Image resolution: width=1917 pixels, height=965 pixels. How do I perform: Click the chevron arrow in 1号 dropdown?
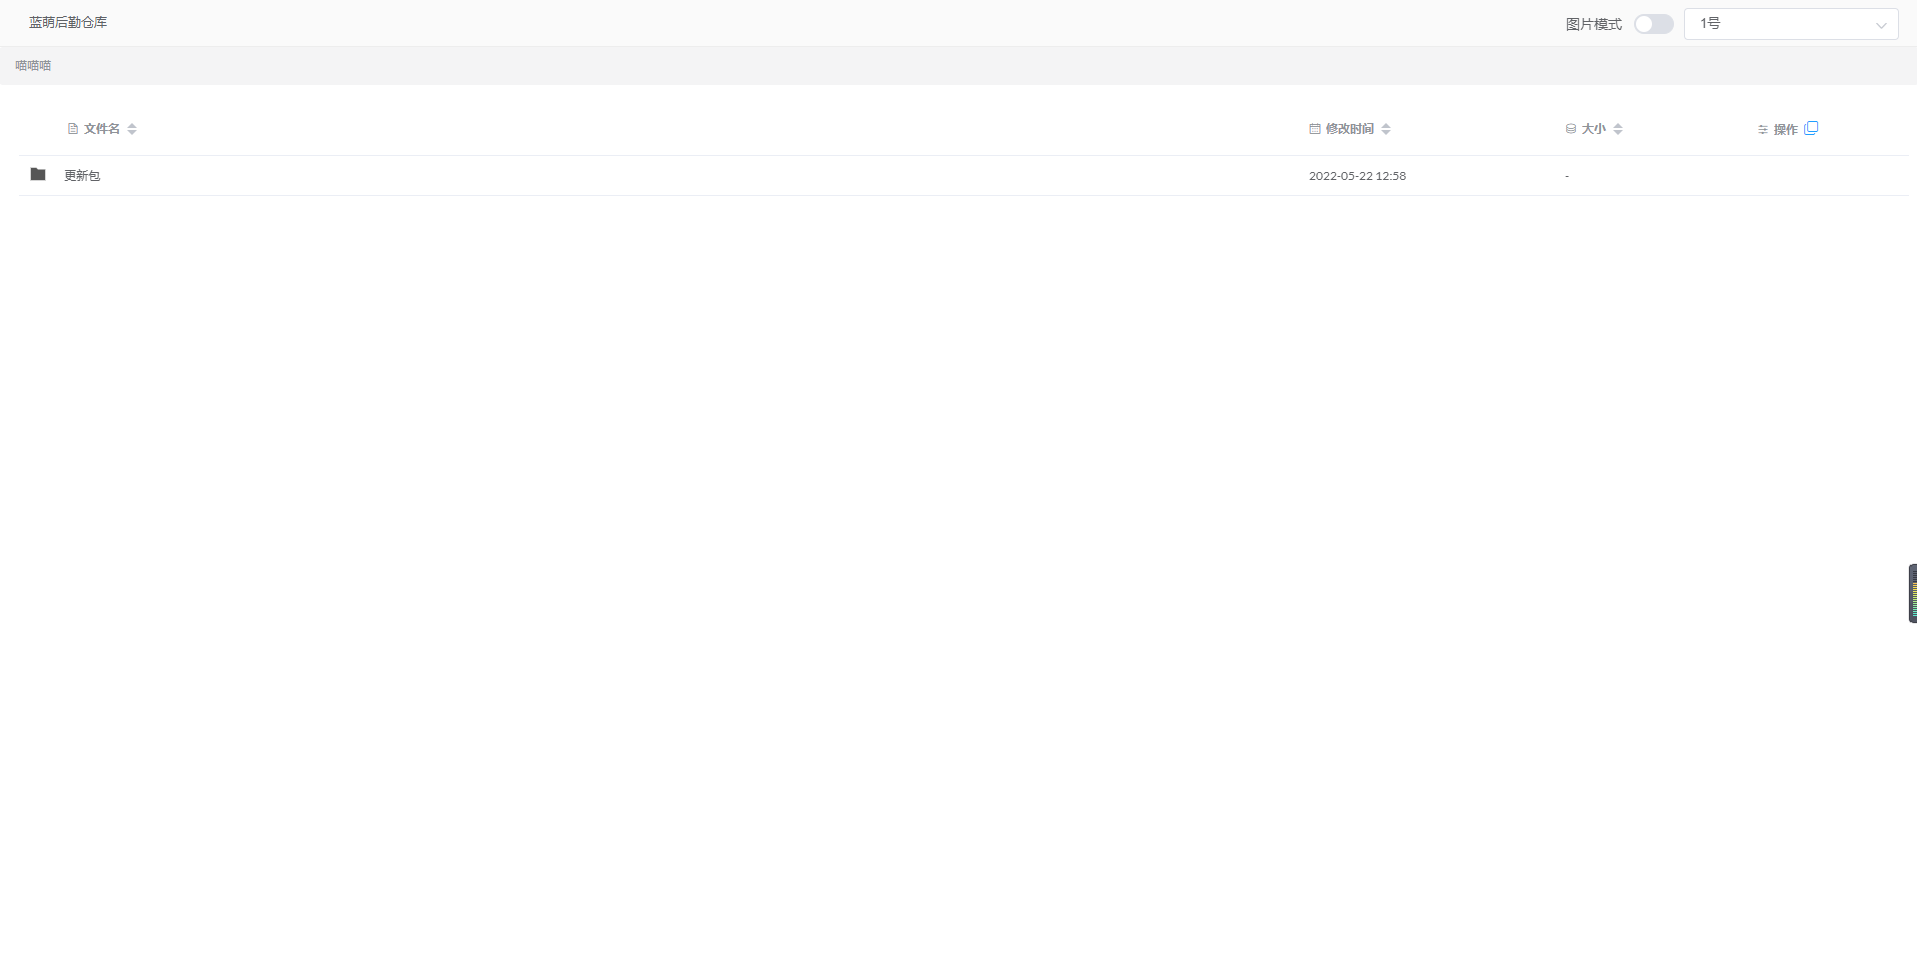coord(1881,25)
